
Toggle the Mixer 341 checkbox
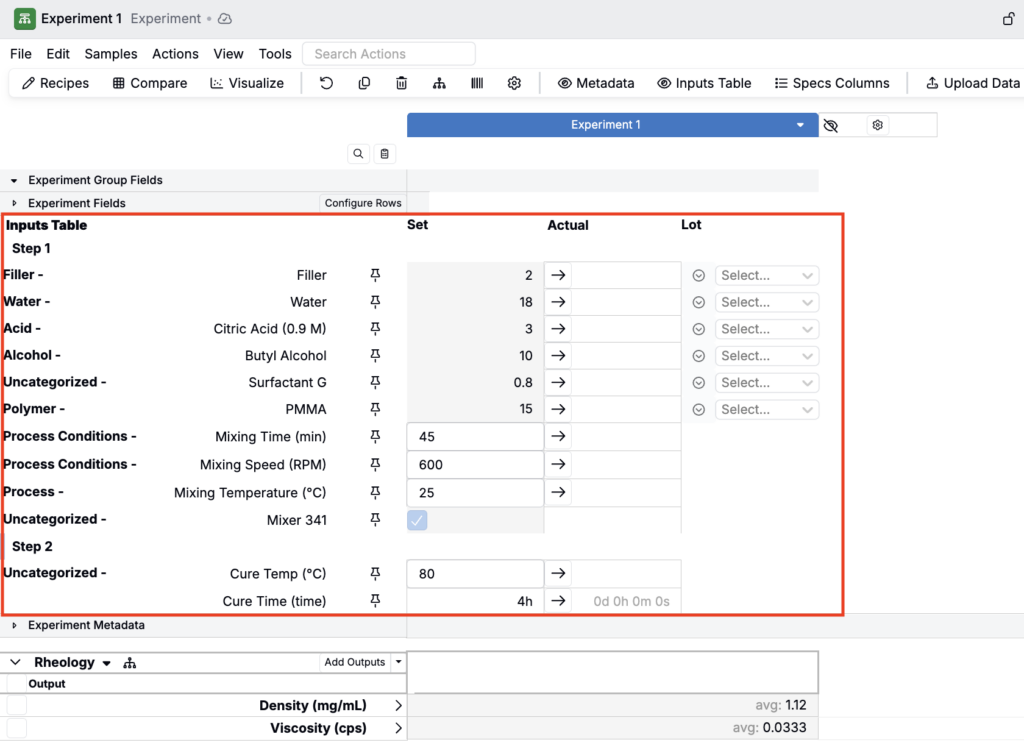coord(417,520)
